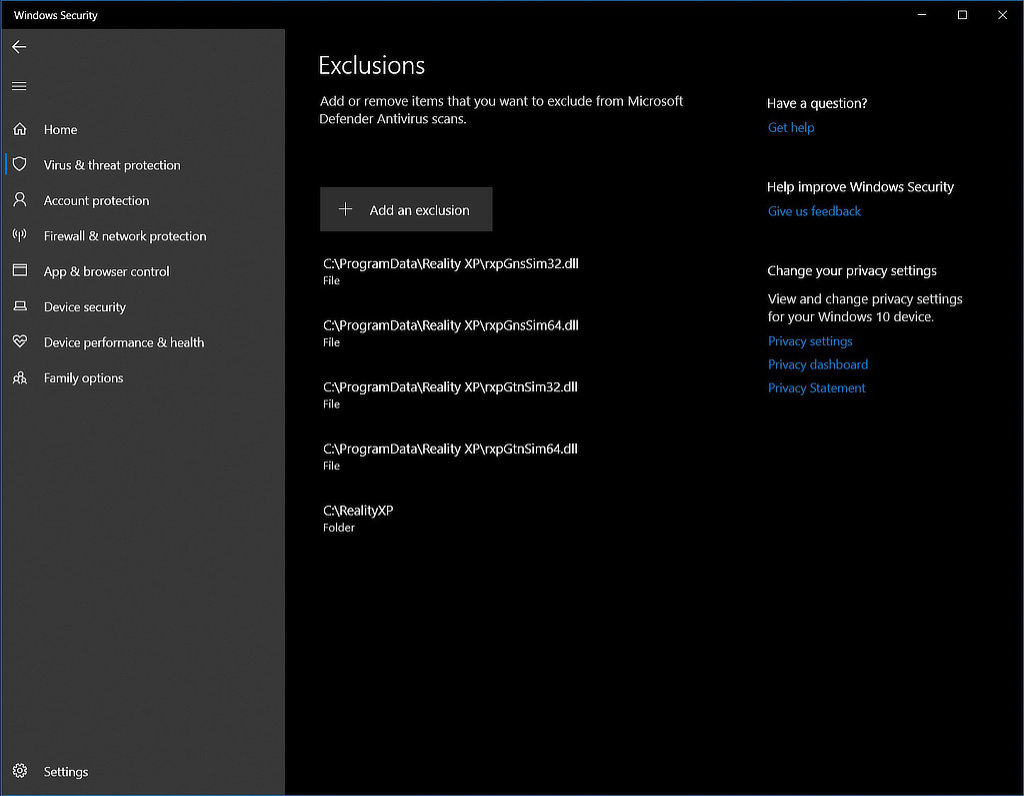
Task: Click the Account protection person icon
Action: pos(20,199)
